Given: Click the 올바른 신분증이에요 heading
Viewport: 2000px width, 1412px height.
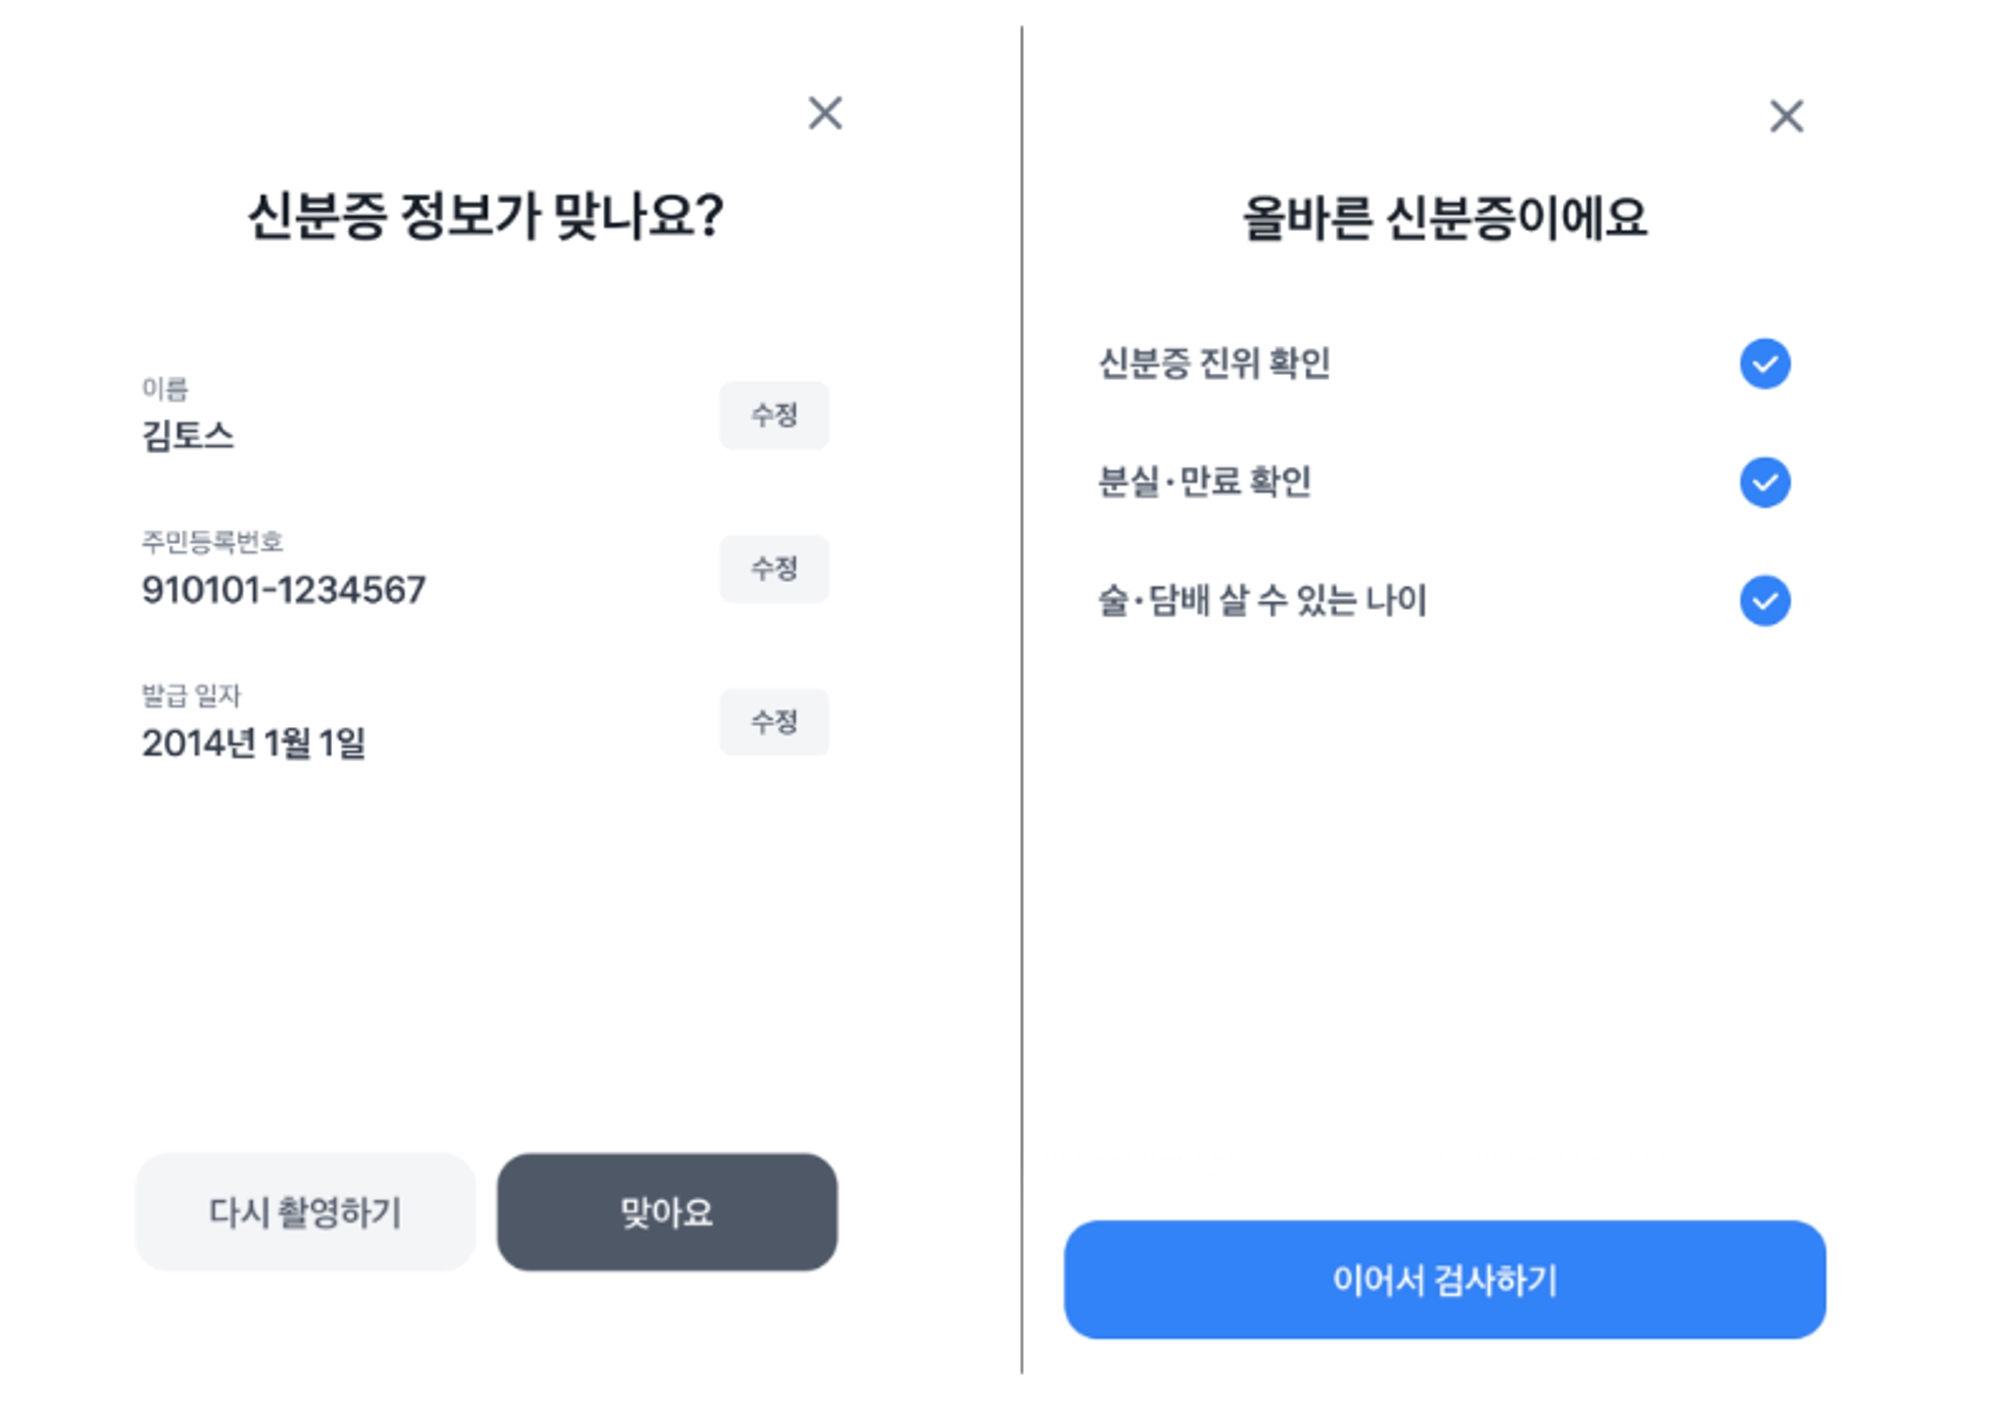Looking at the screenshot, I should click(x=1444, y=218).
